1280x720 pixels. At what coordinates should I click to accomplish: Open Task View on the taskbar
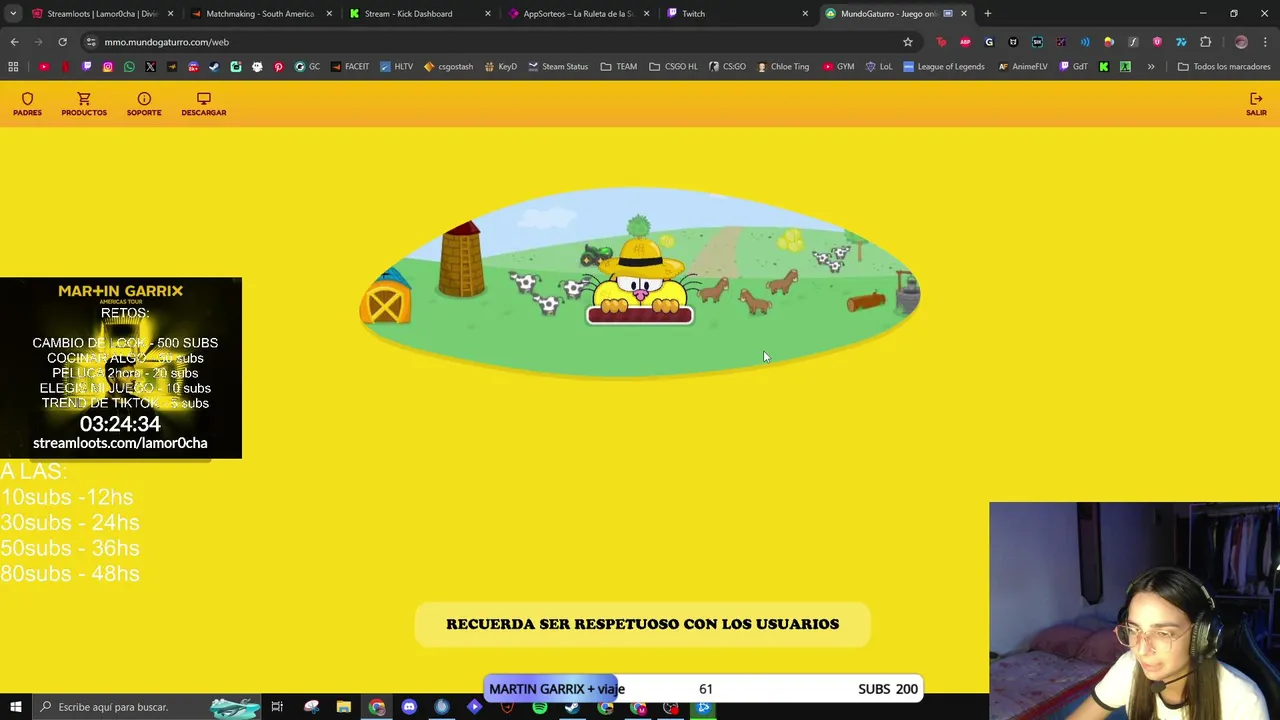(x=277, y=707)
